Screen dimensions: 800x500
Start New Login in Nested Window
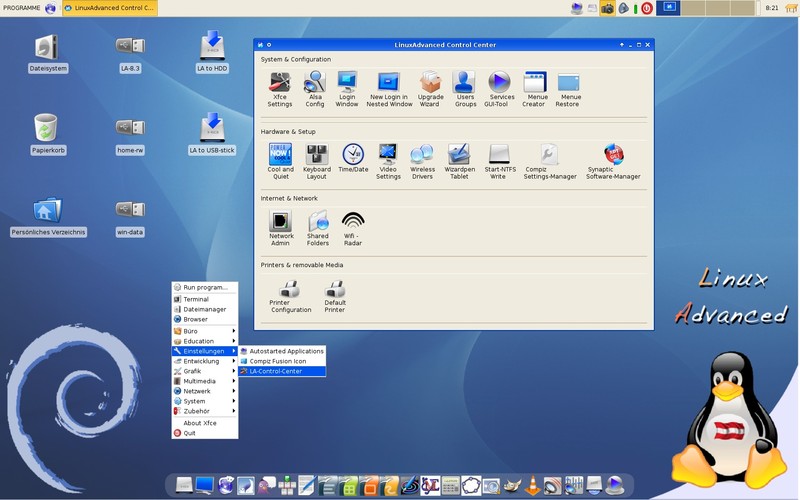pos(389,89)
